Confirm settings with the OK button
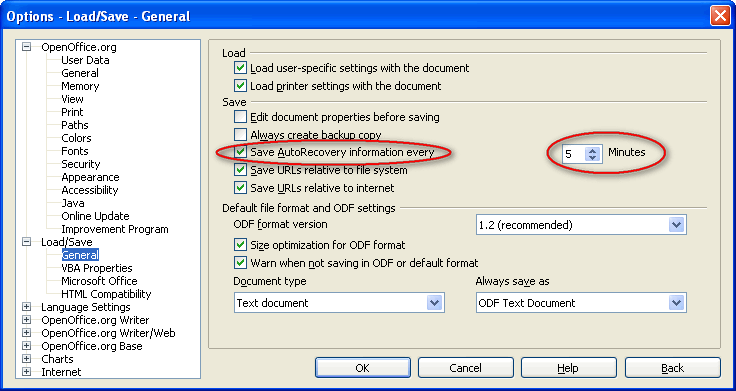The image size is (736, 391). (362, 368)
